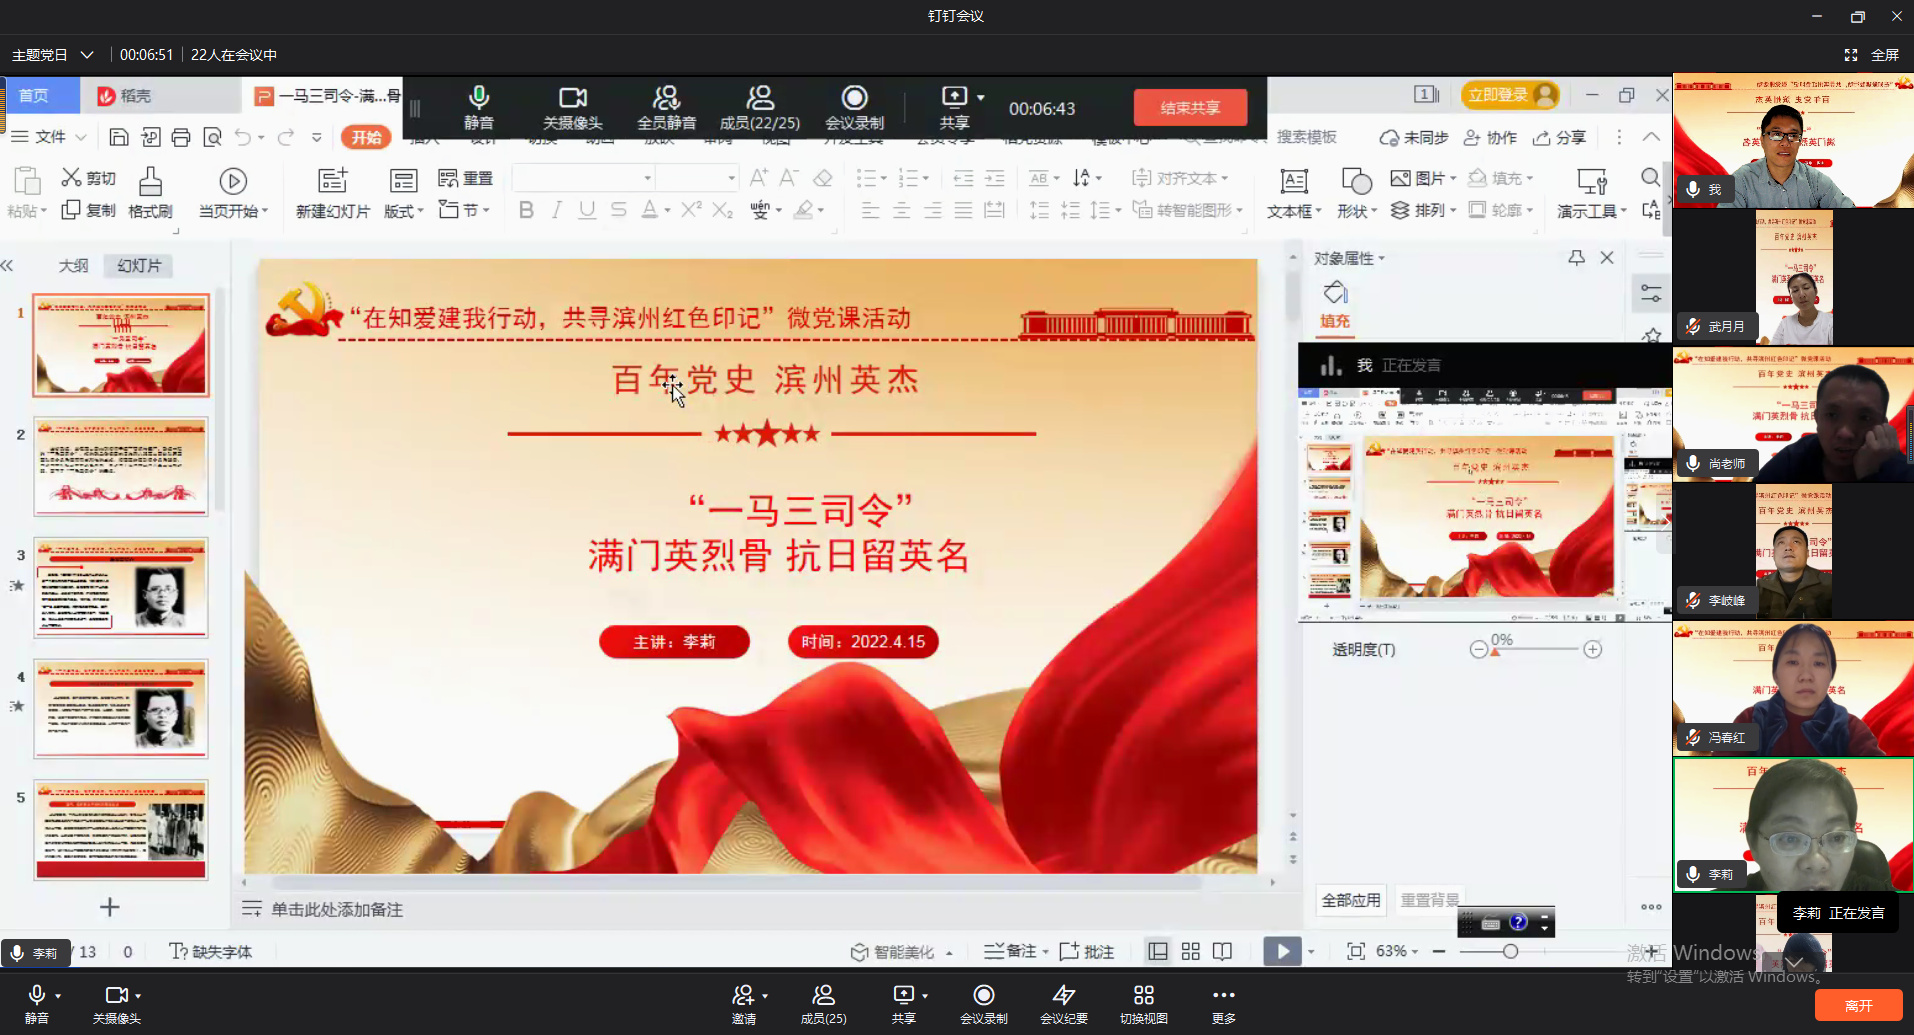The image size is (1914, 1035).
Task: Close the object properties panel
Action: pyautogui.click(x=1607, y=258)
